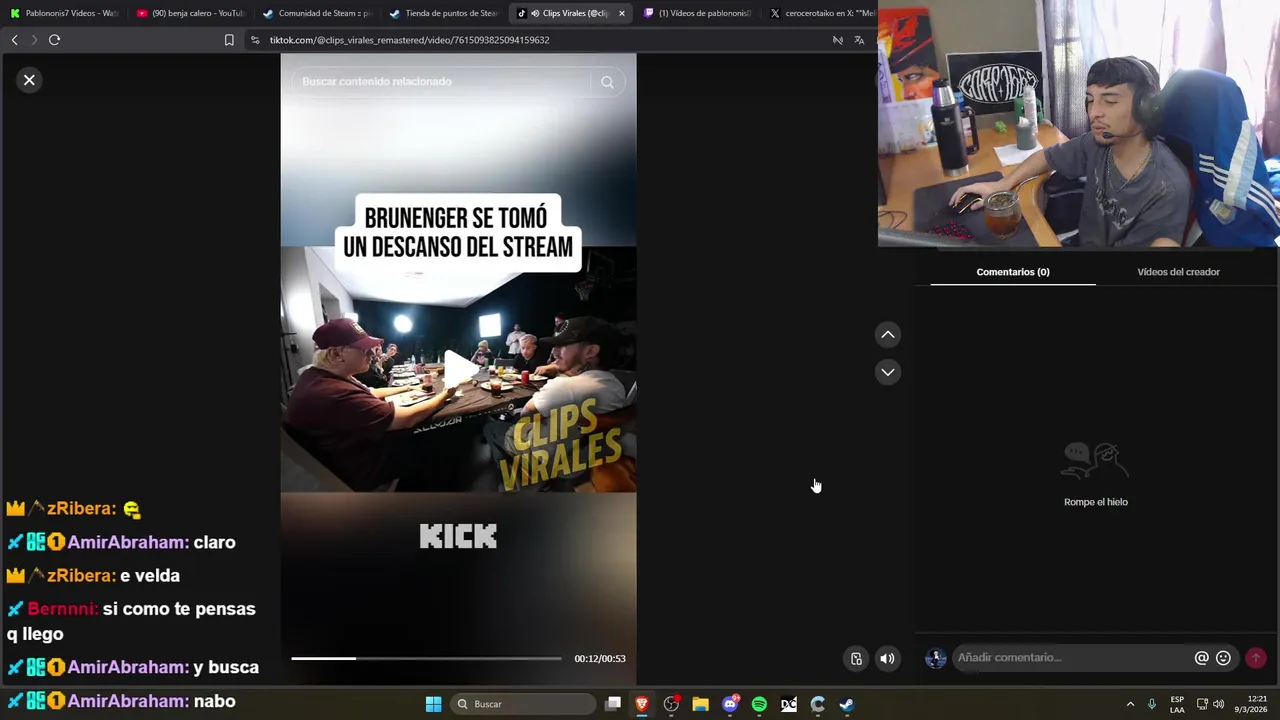1280x720 pixels.
Task: Mute the TikTok video volume
Action: [x=887, y=658]
